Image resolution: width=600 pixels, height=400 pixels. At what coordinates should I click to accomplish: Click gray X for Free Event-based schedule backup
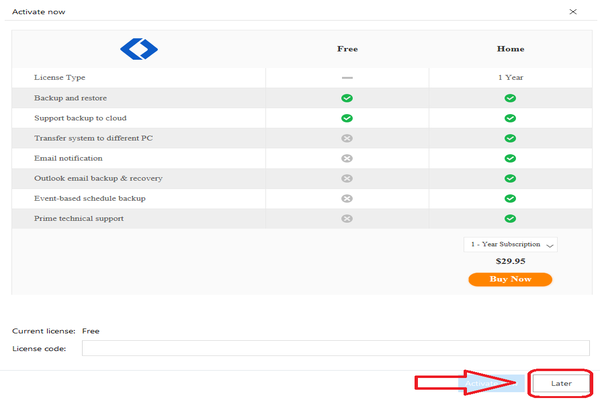(x=347, y=198)
